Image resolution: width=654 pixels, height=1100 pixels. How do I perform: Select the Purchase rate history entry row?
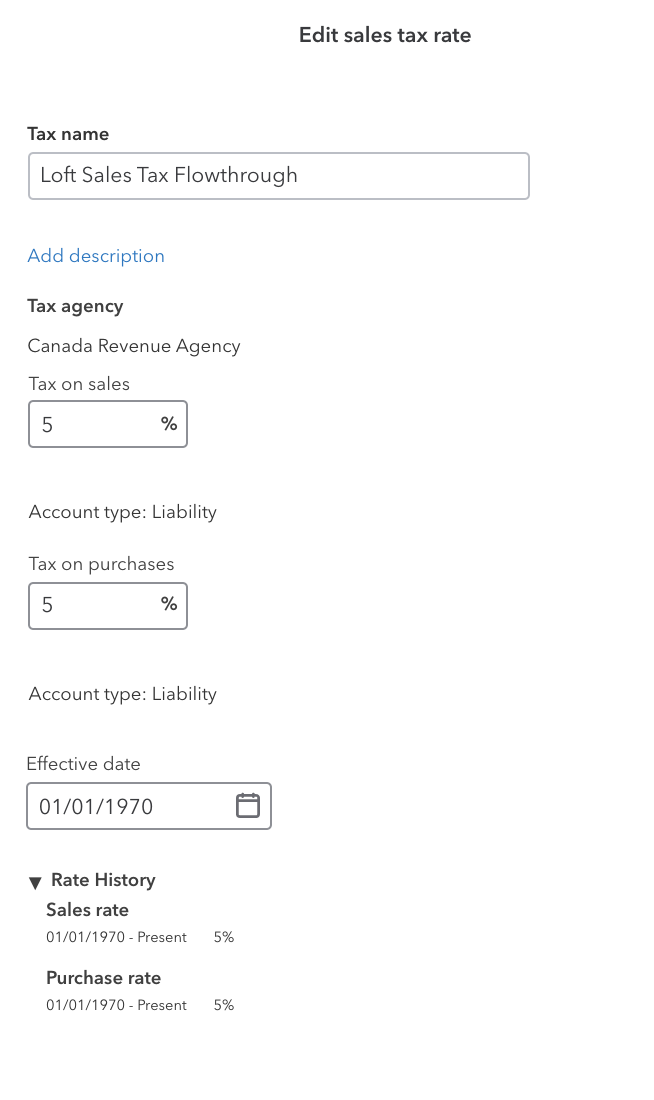pyautogui.click(x=139, y=1006)
